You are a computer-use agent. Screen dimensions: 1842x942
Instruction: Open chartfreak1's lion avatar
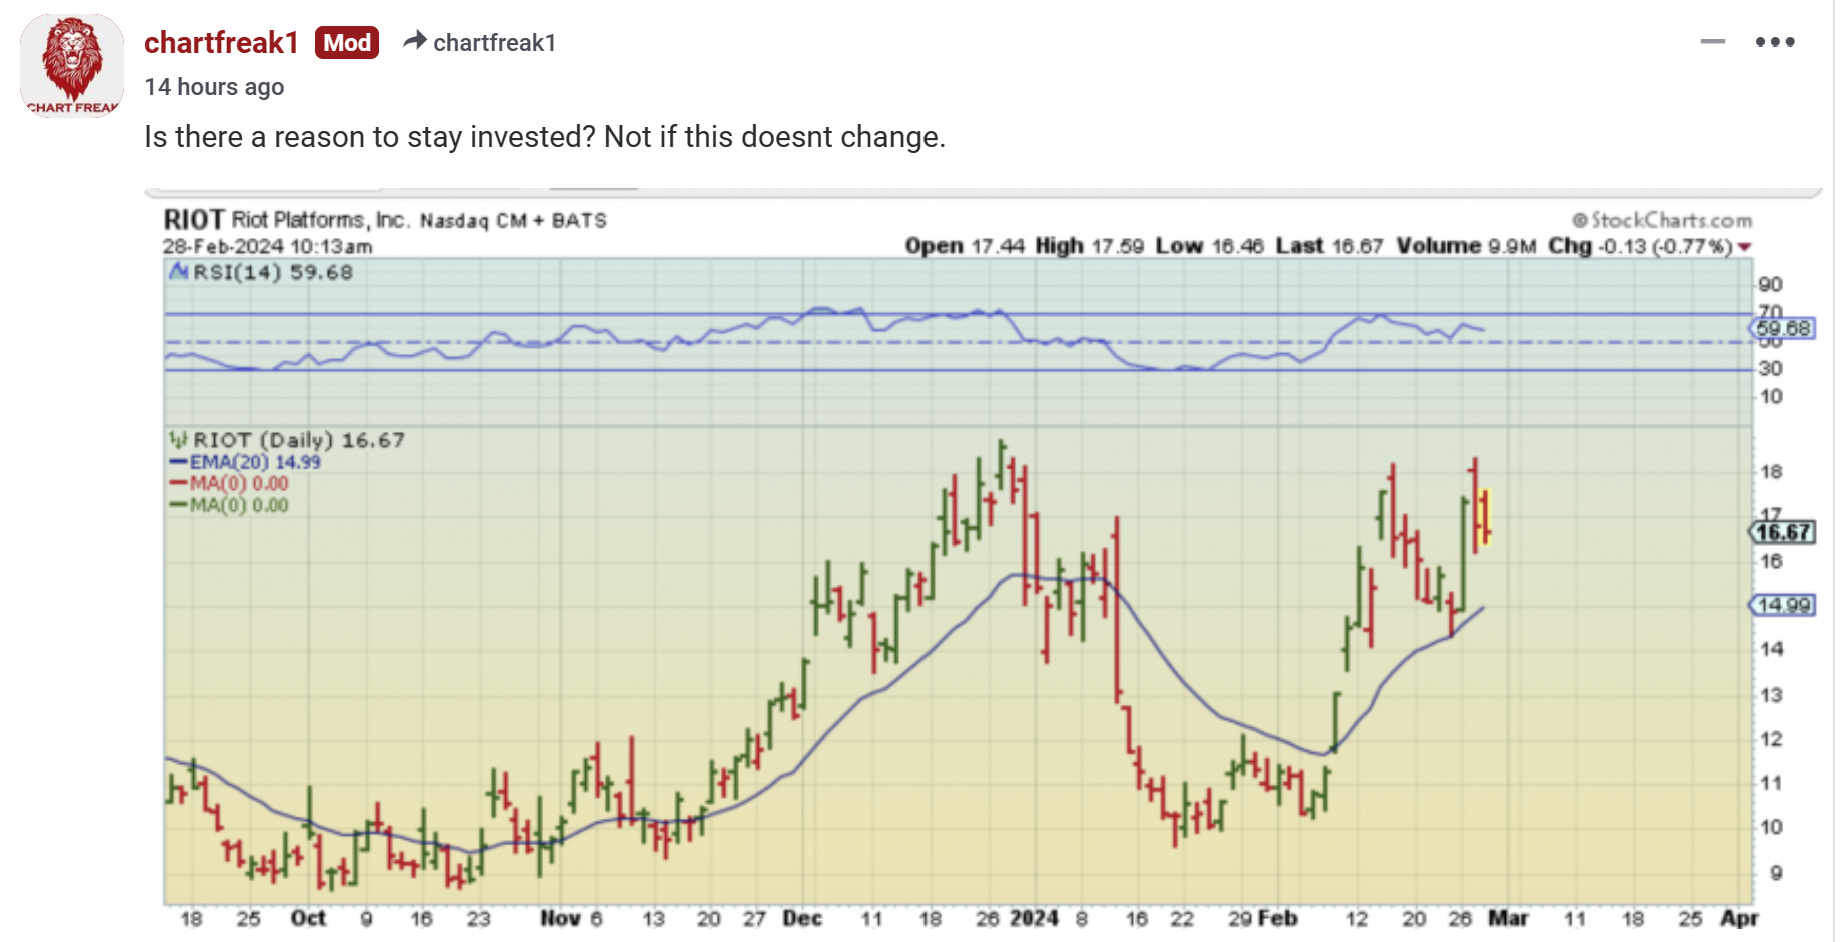(x=71, y=65)
